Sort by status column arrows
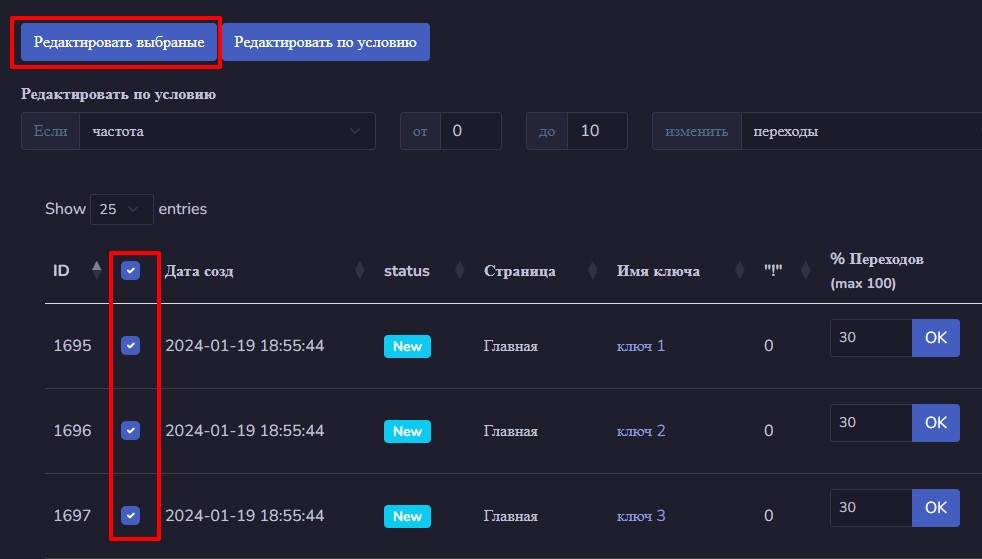This screenshot has width=982, height=559. [460, 270]
